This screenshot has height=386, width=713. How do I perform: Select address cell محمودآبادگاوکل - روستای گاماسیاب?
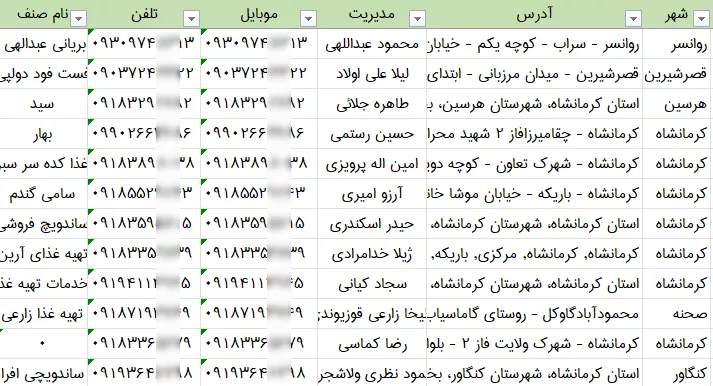(535, 314)
